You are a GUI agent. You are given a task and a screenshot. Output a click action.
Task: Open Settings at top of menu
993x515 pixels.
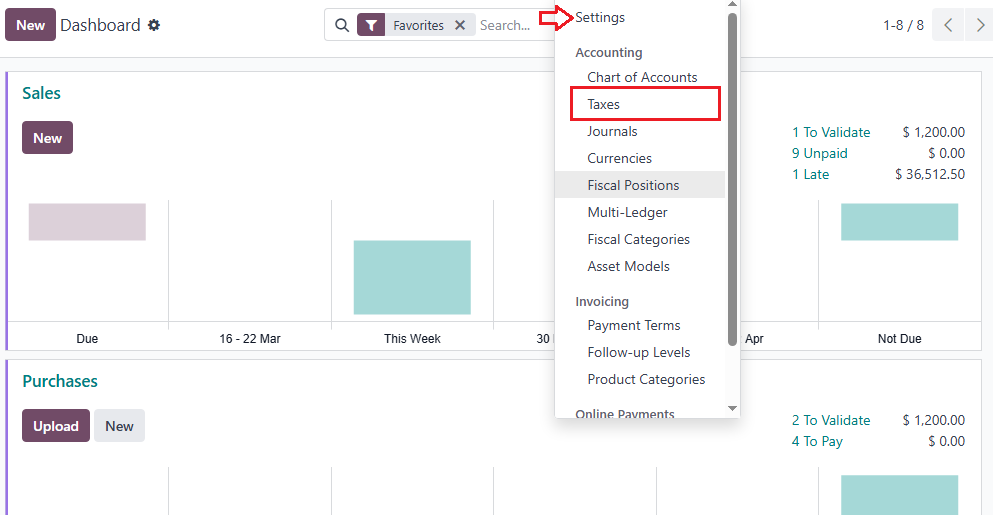point(600,17)
